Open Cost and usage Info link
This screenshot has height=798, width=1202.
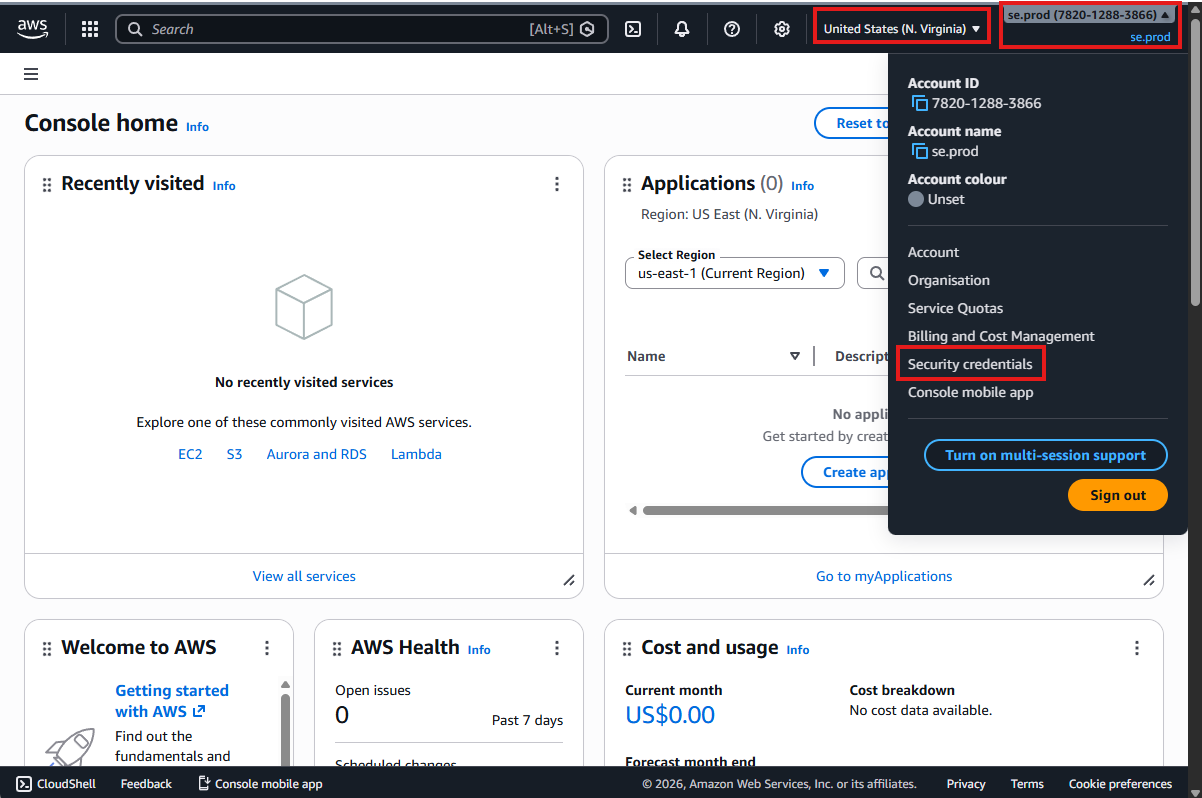click(797, 650)
